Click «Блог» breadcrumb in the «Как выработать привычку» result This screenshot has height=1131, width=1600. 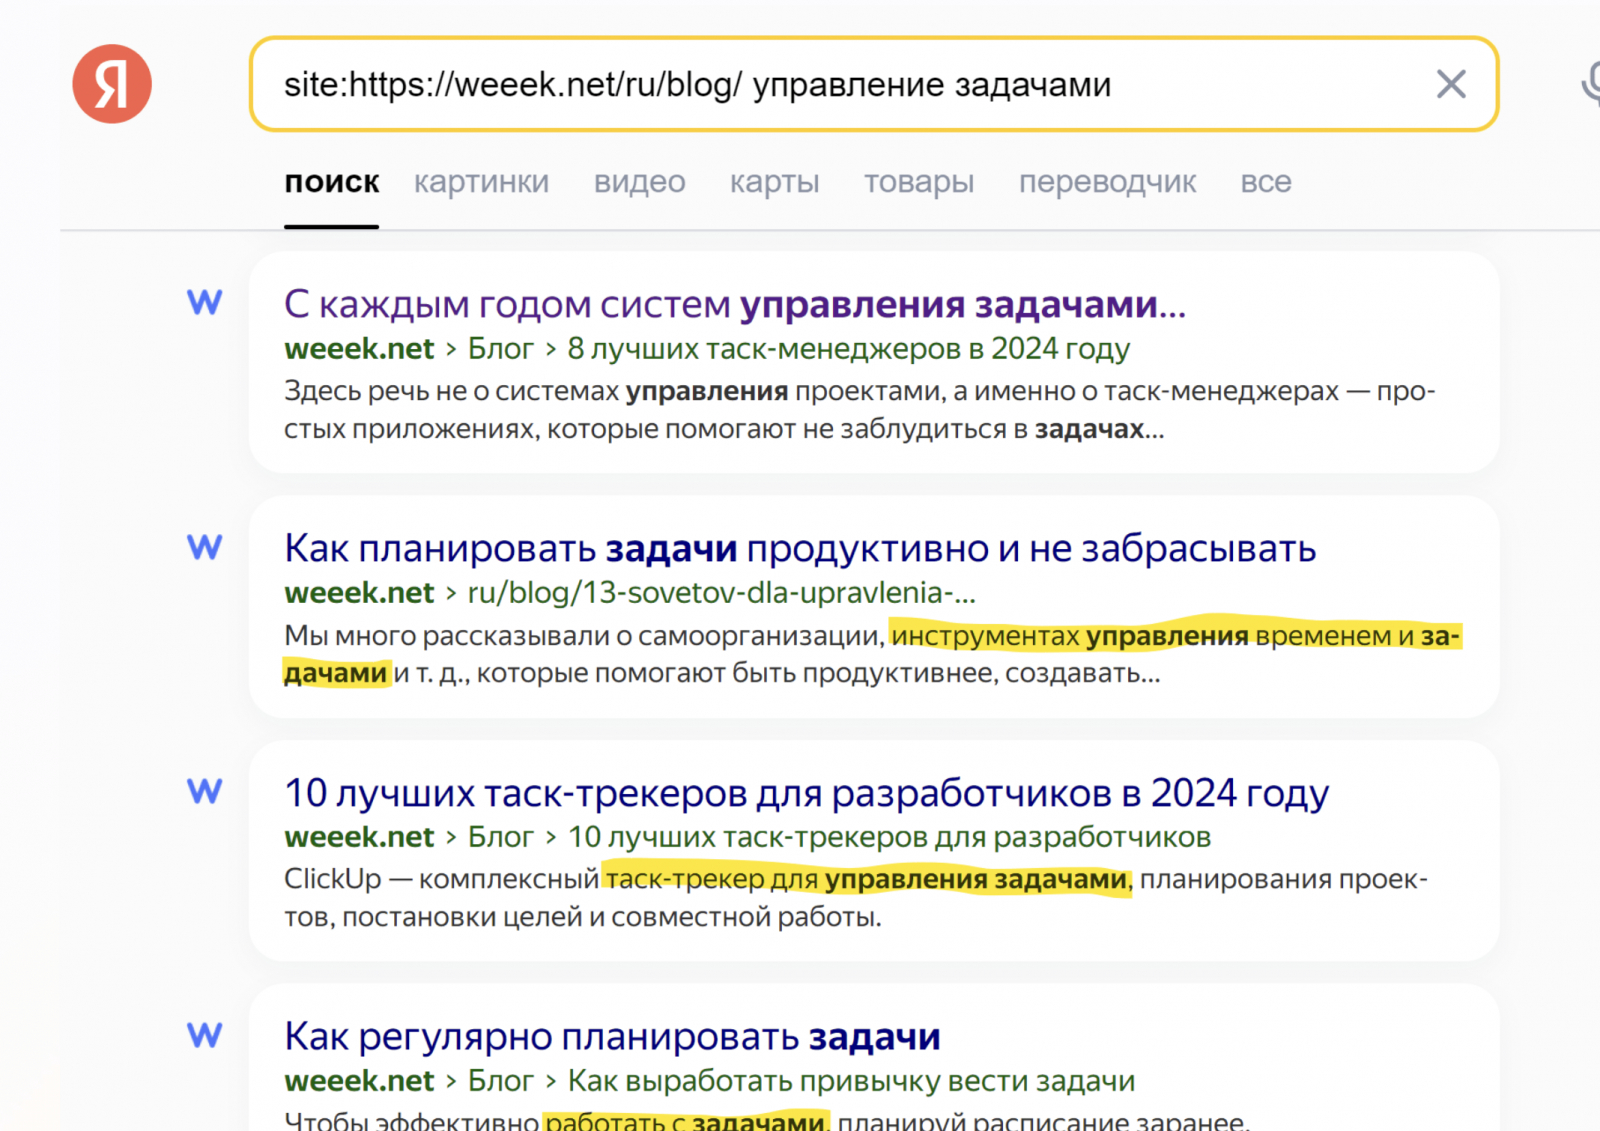tap(501, 1080)
